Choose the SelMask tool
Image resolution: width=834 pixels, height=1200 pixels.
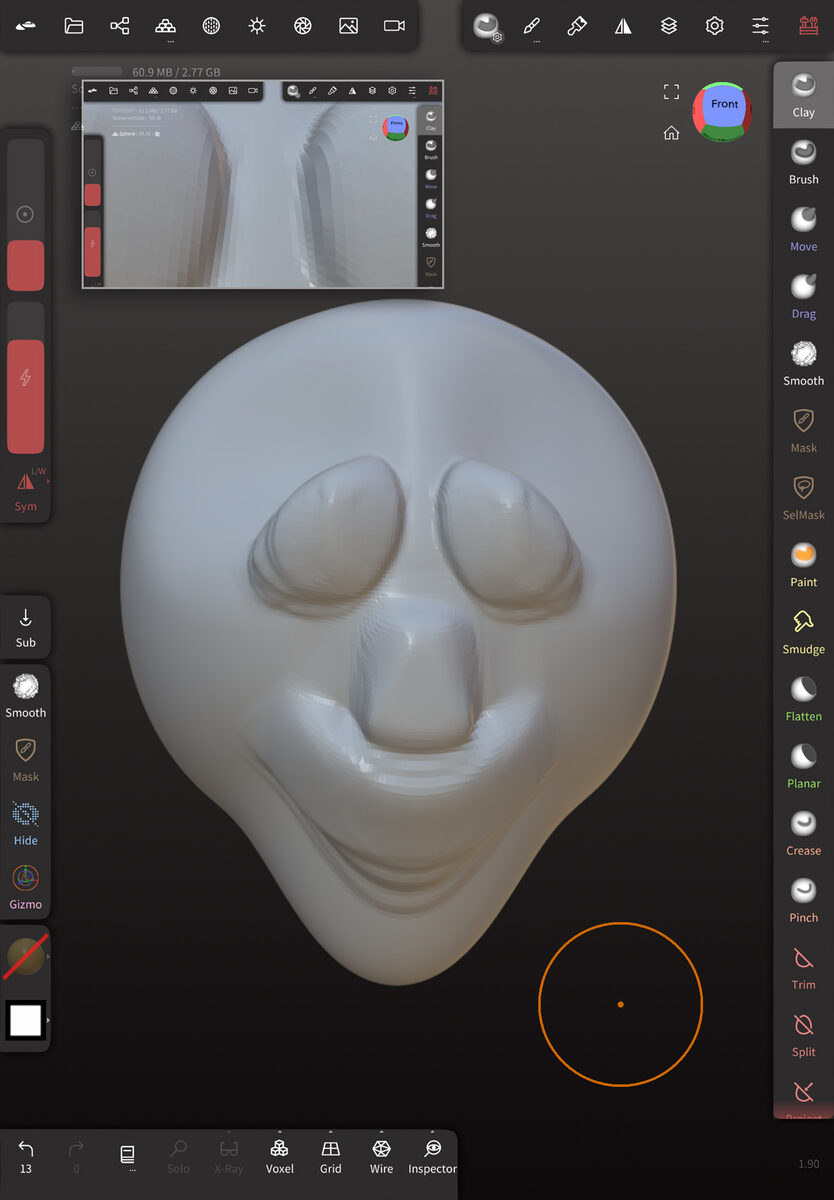pyautogui.click(x=803, y=497)
